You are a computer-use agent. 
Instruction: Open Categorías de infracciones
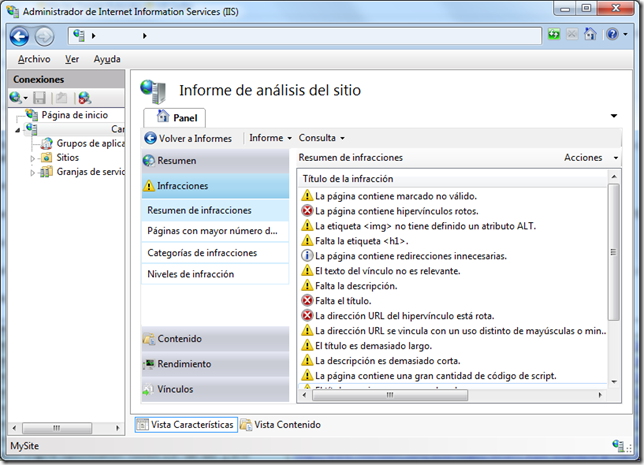click(x=215, y=253)
